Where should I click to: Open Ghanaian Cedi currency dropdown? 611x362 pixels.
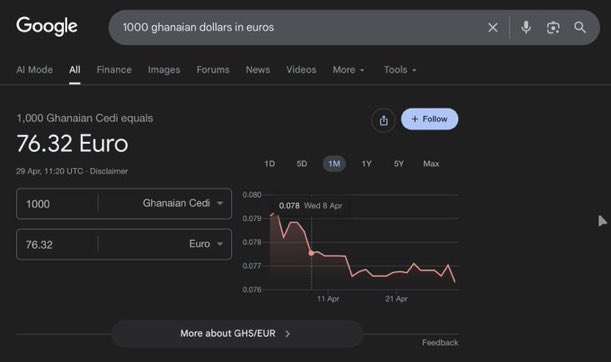point(183,203)
